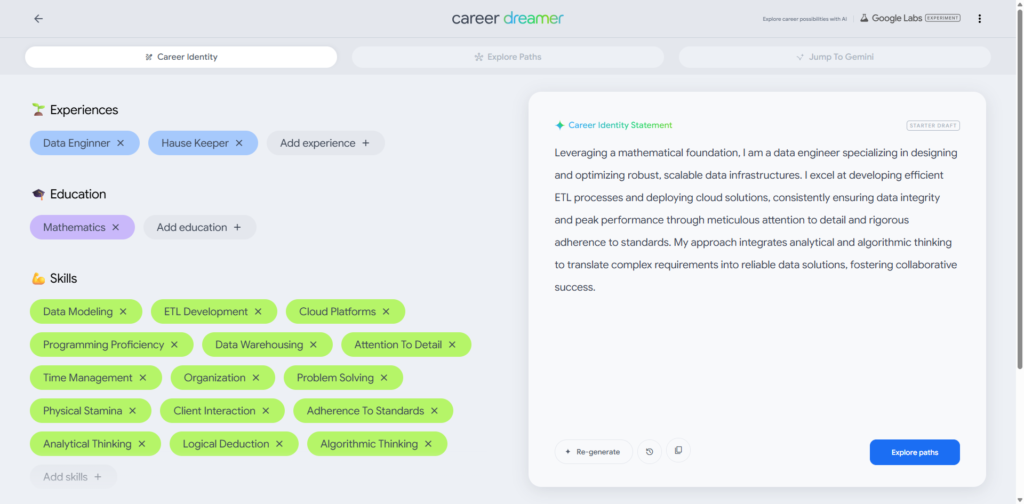Image resolution: width=1024 pixels, height=504 pixels.
Task: Remove the Time Management skill
Action: pyautogui.click(x=142, y=377)
